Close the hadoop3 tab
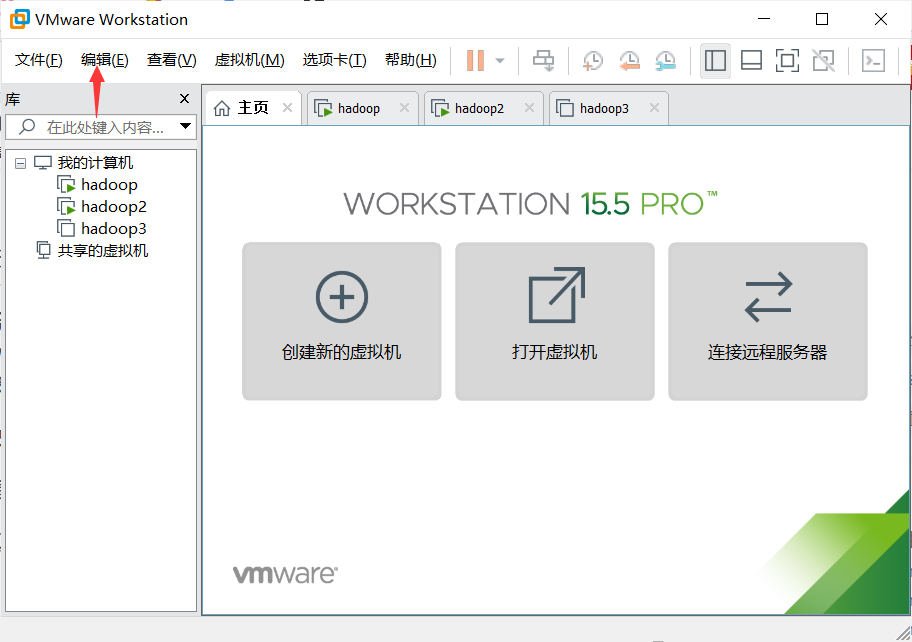 [x=654, y=108]
